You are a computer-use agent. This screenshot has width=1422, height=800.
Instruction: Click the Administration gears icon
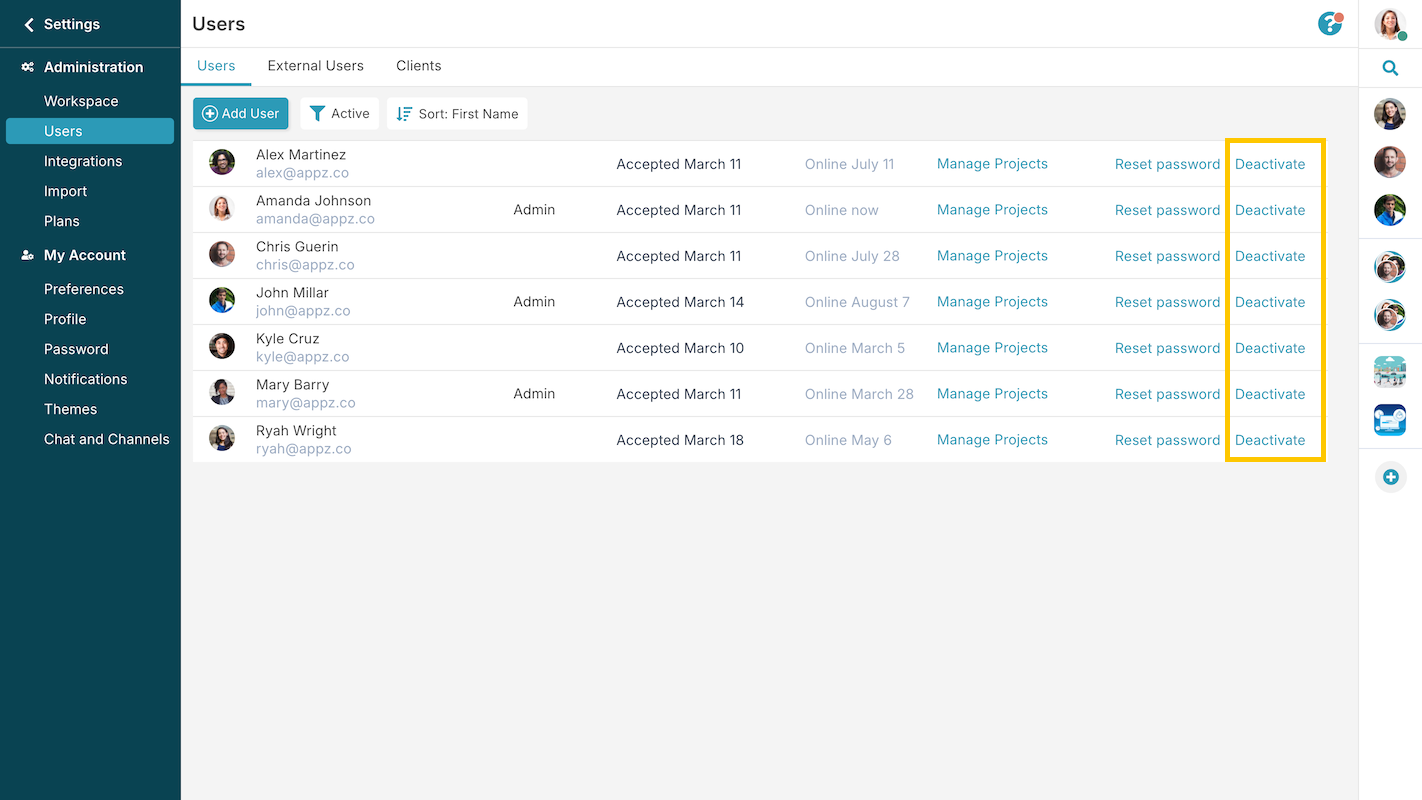(x=27, y=67)
